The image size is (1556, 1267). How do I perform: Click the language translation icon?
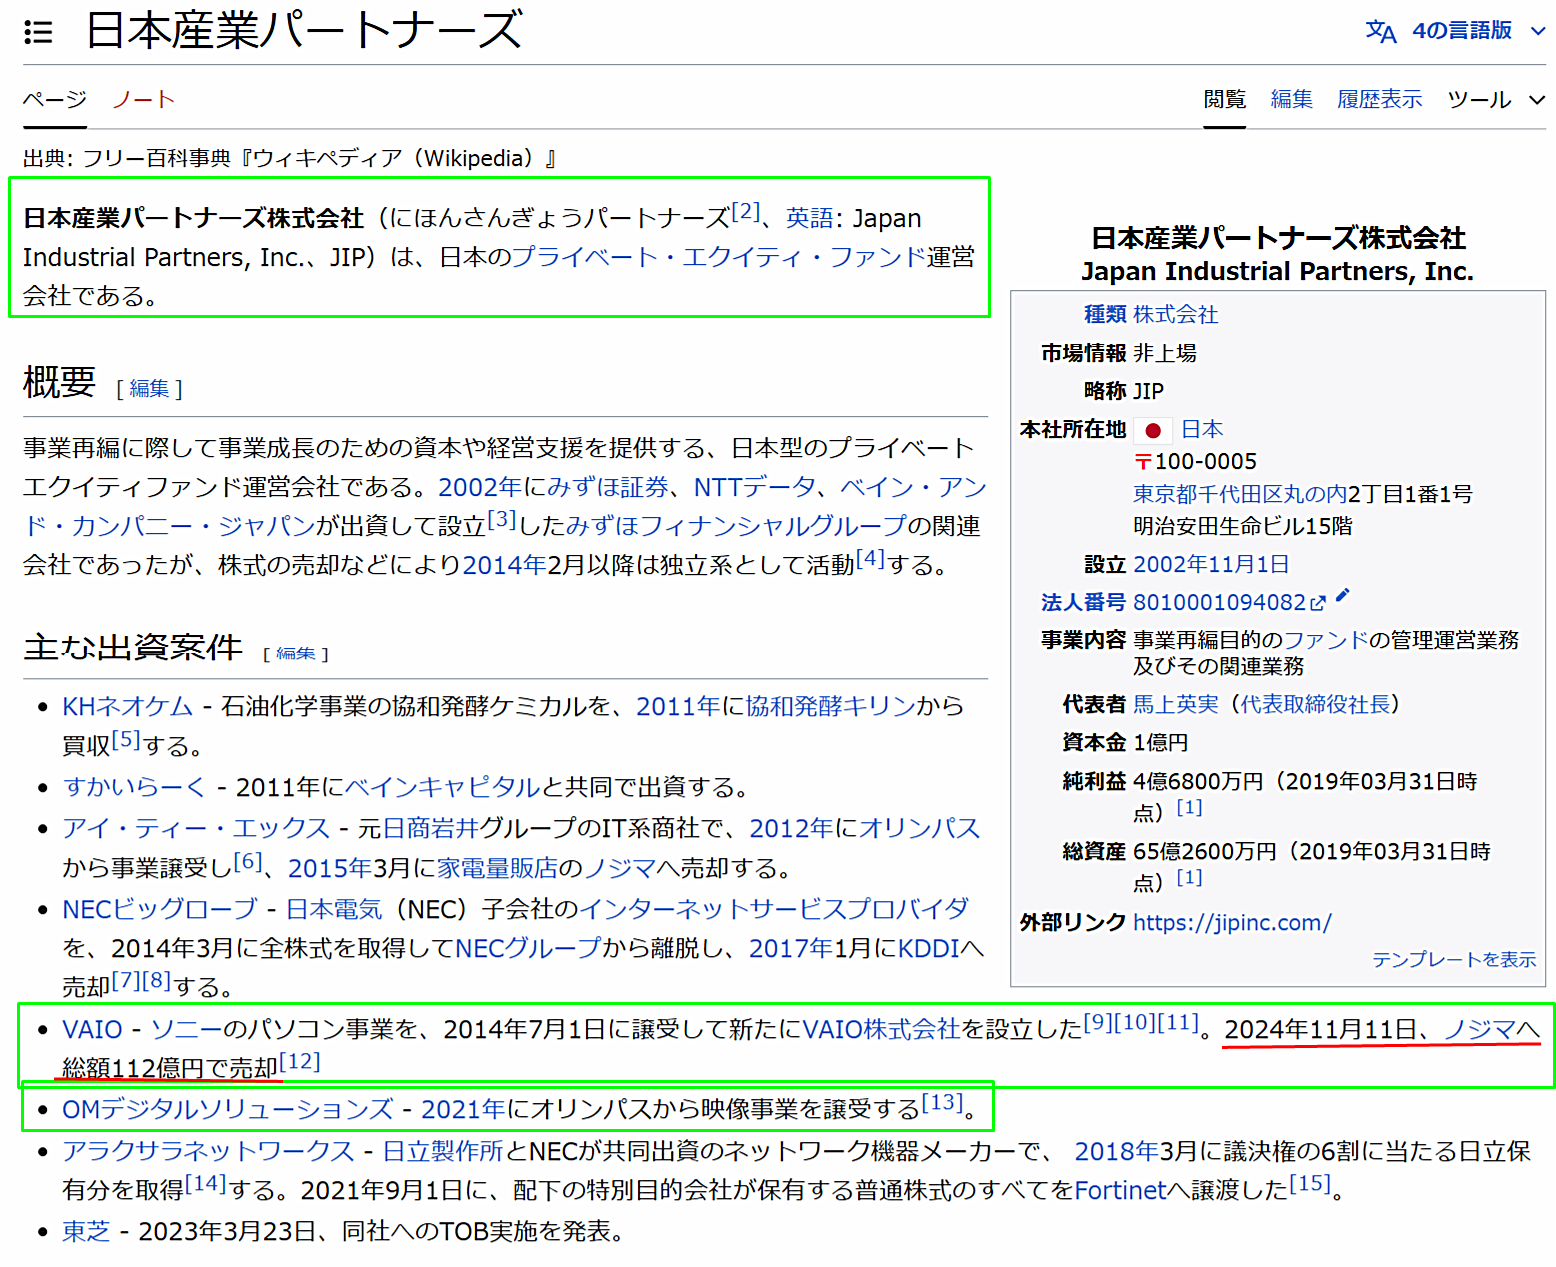pos(1380,32)
